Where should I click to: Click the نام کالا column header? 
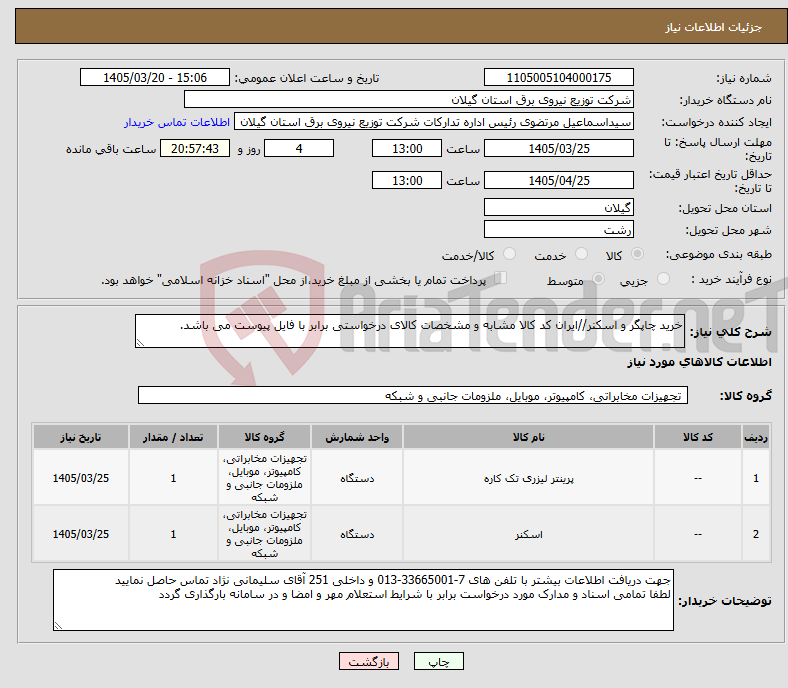pos(528,437)
